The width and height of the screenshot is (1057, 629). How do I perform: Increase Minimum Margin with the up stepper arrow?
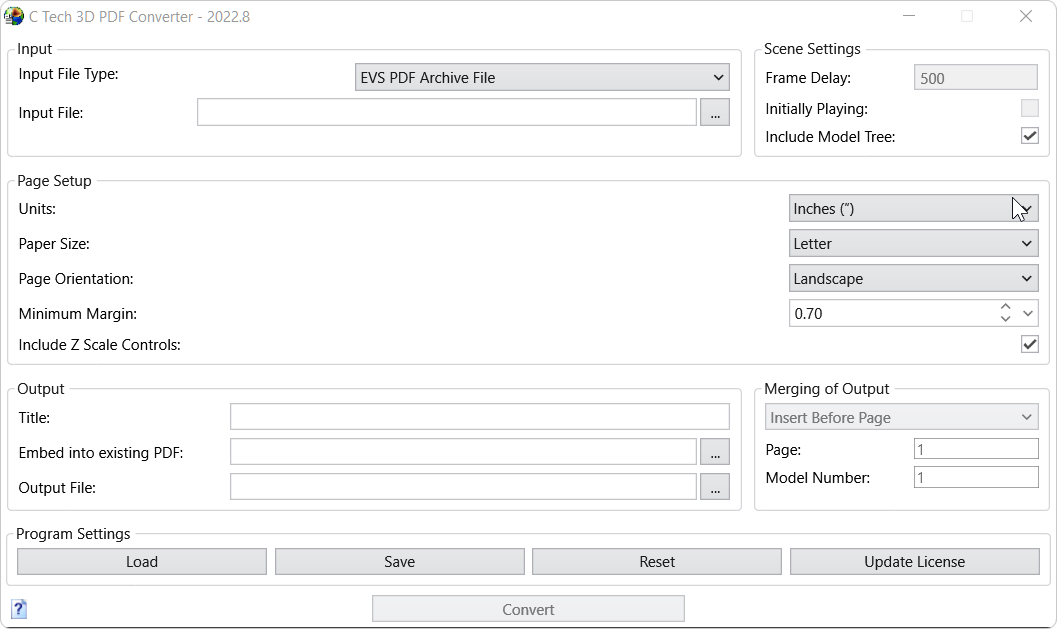point(1005,308)
